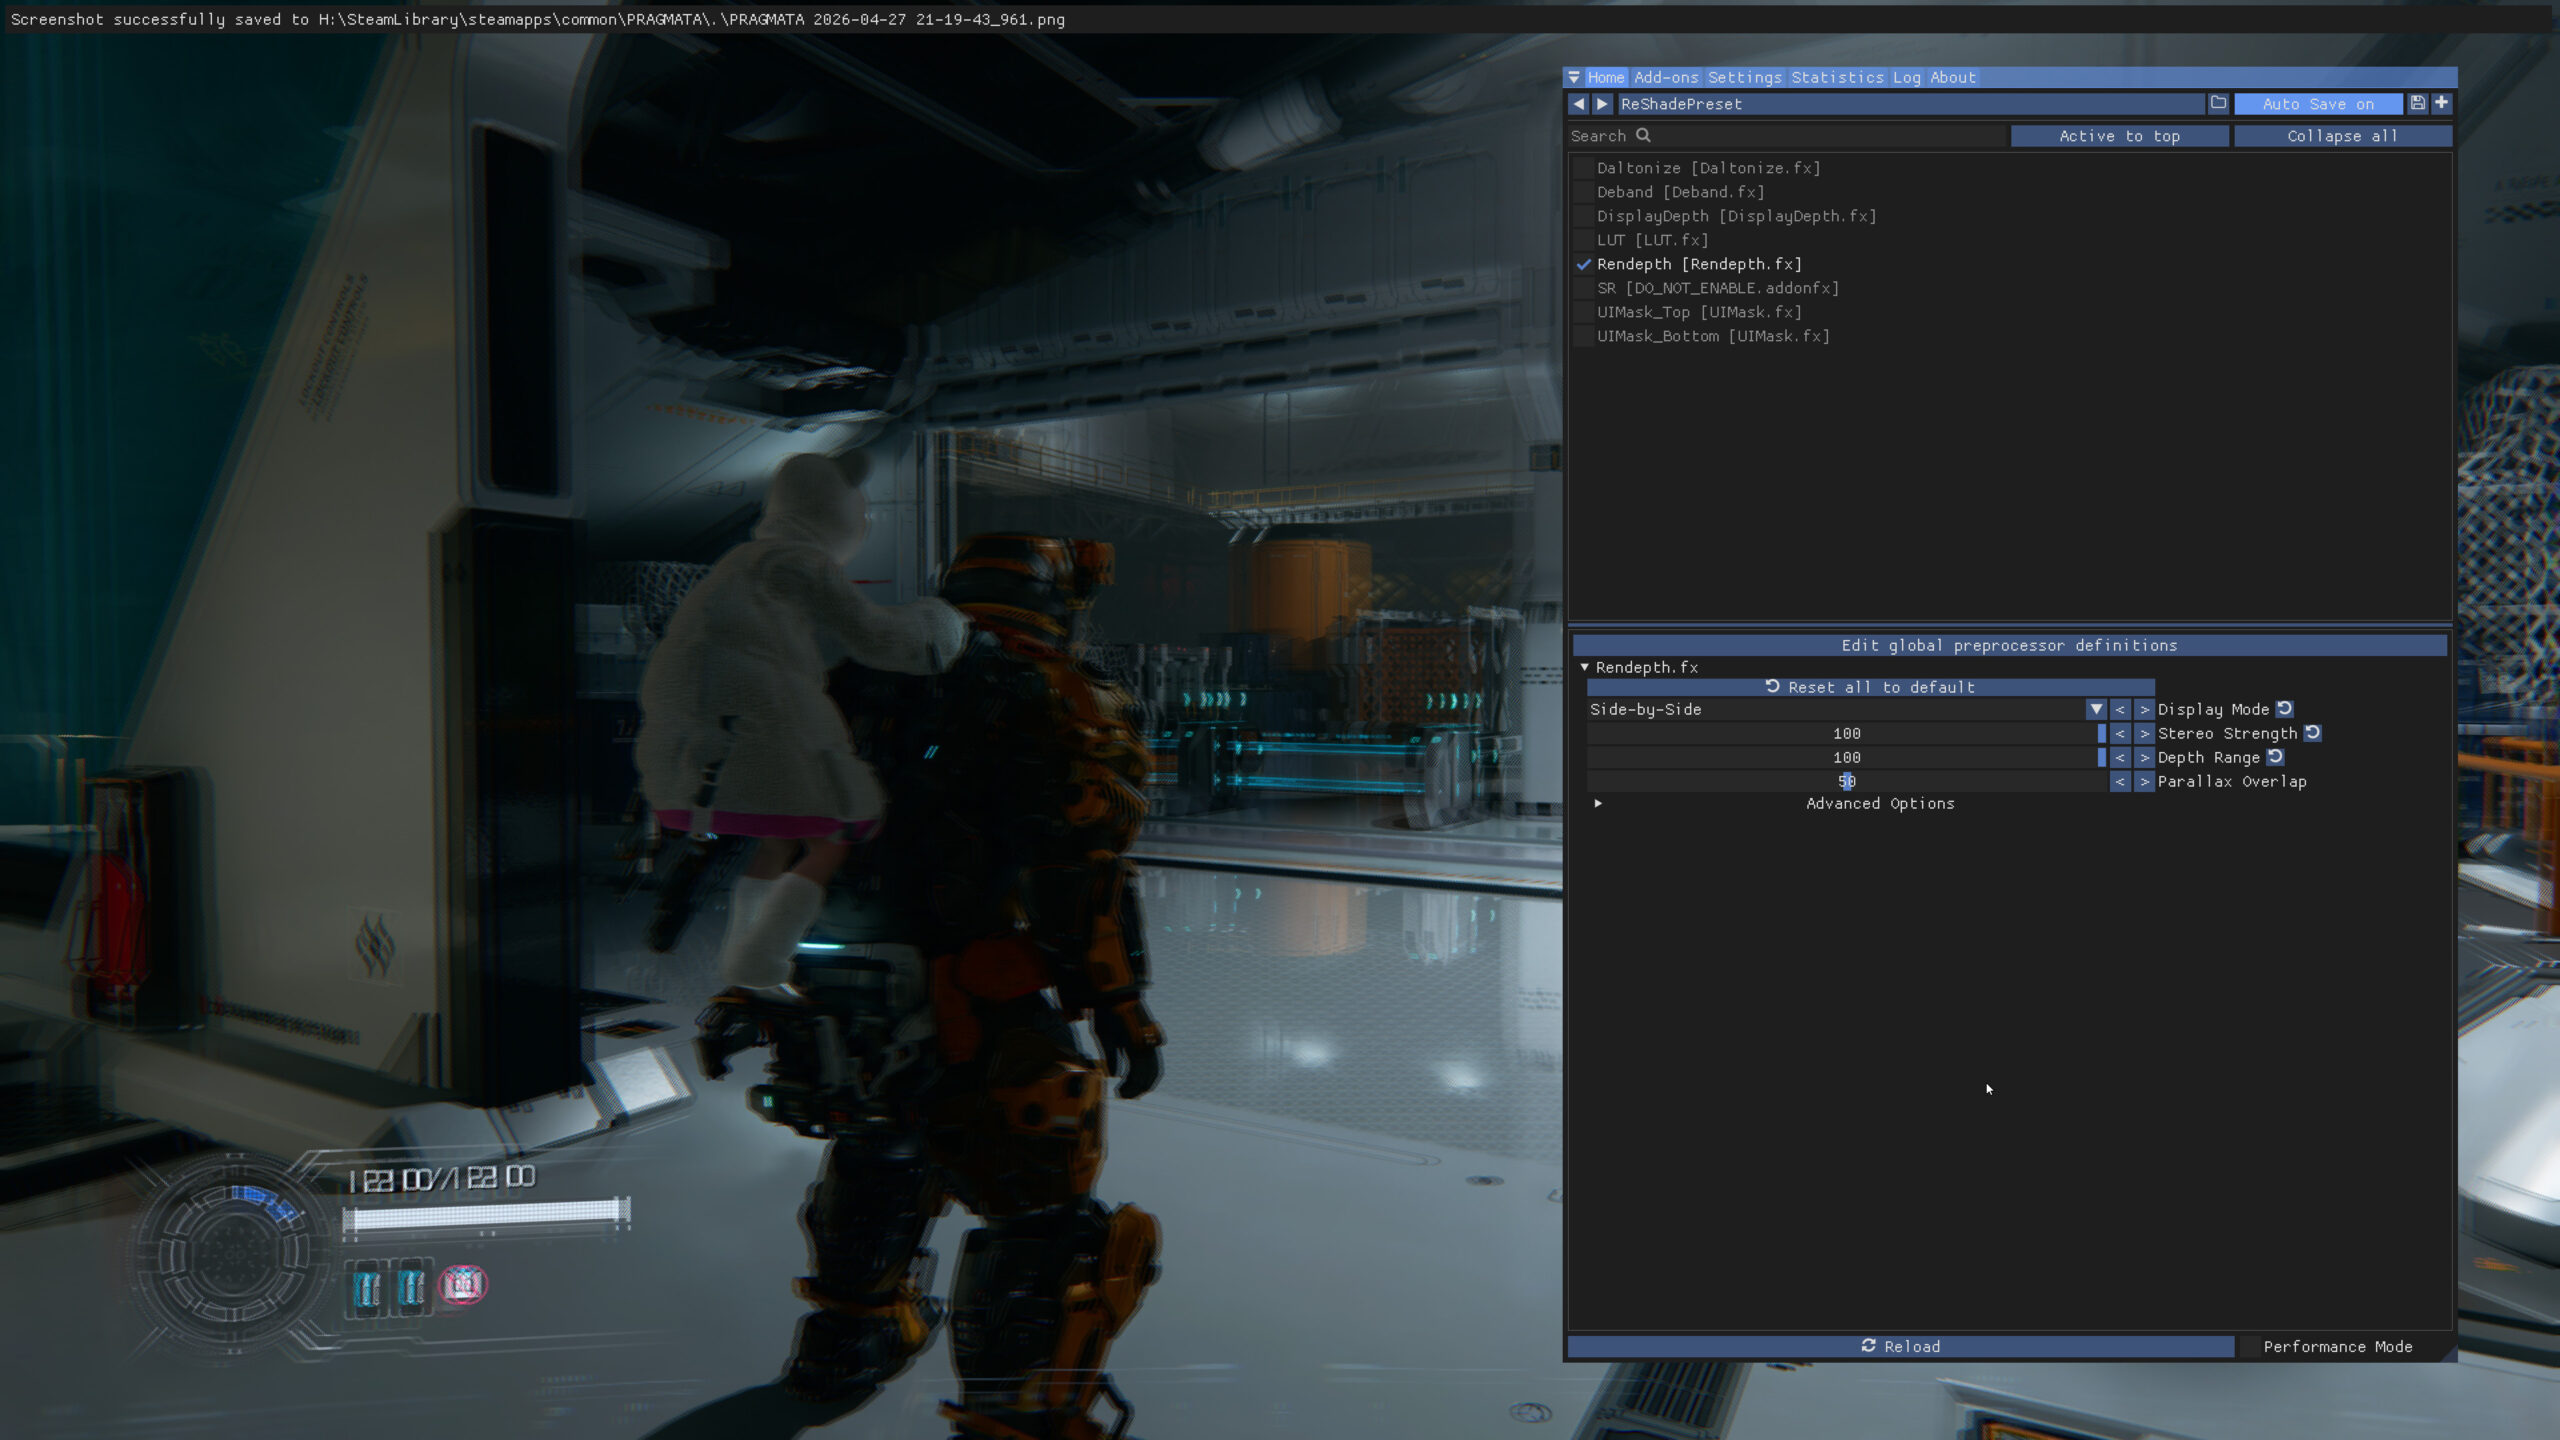
Task: Go to the next preset arrow
Action: (1602, 104)
